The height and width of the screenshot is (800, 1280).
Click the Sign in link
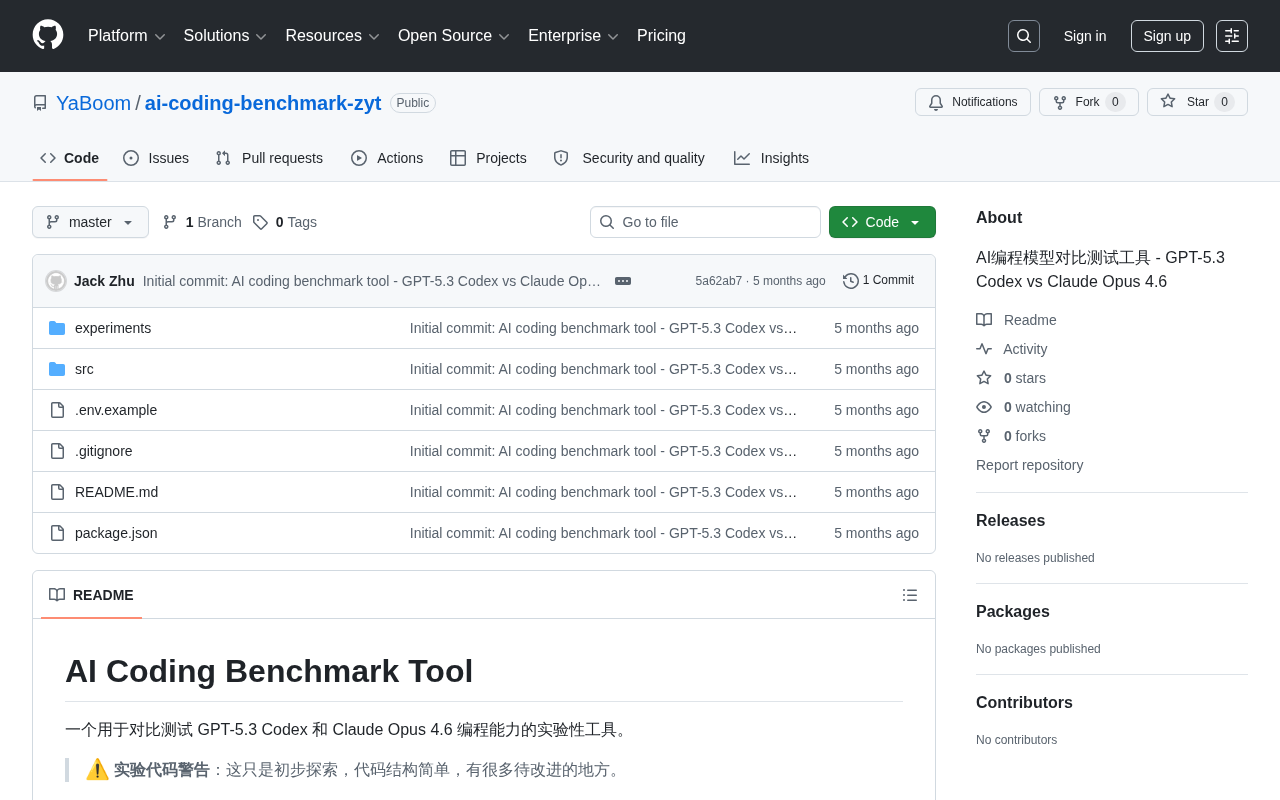1085,36
